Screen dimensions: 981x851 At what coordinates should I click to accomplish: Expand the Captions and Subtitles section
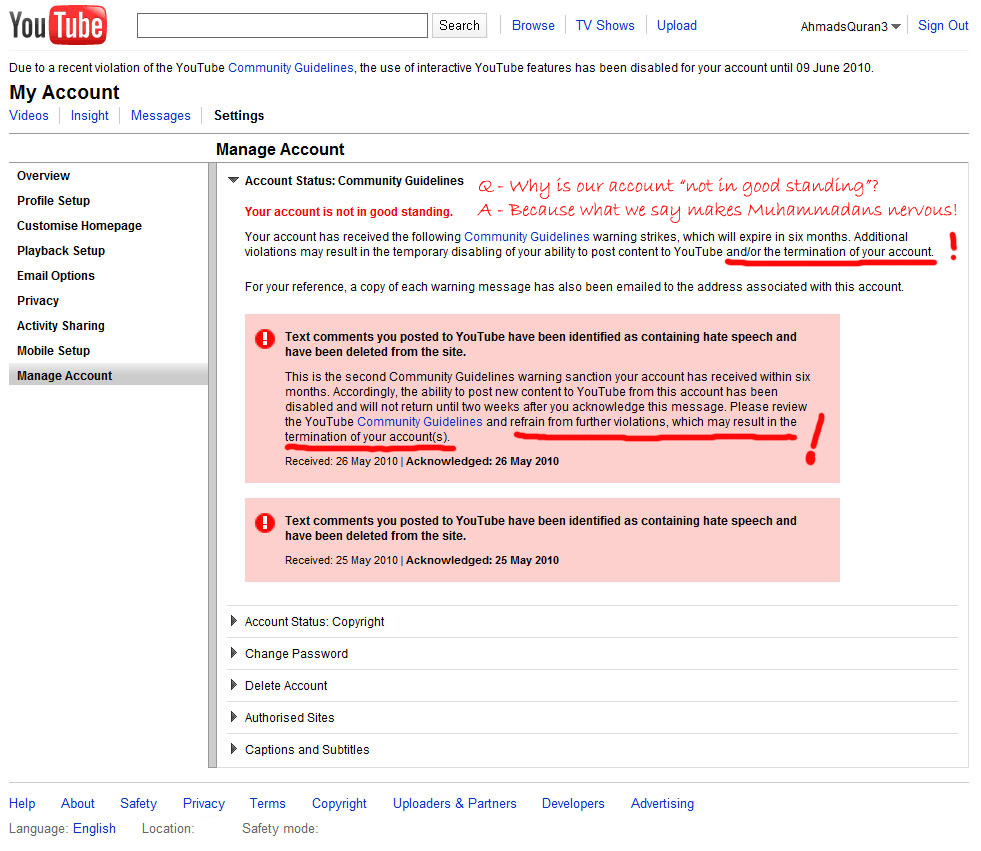(233, 748)
